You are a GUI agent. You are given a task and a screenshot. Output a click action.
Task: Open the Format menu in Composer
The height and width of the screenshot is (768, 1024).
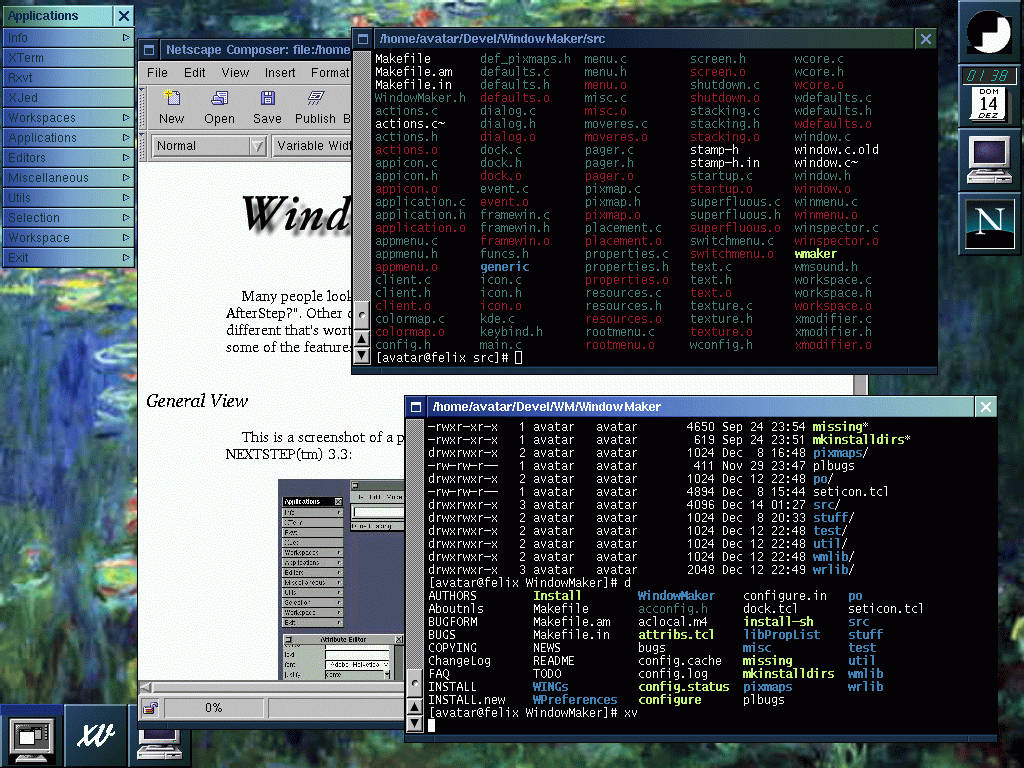pos(330,72)
